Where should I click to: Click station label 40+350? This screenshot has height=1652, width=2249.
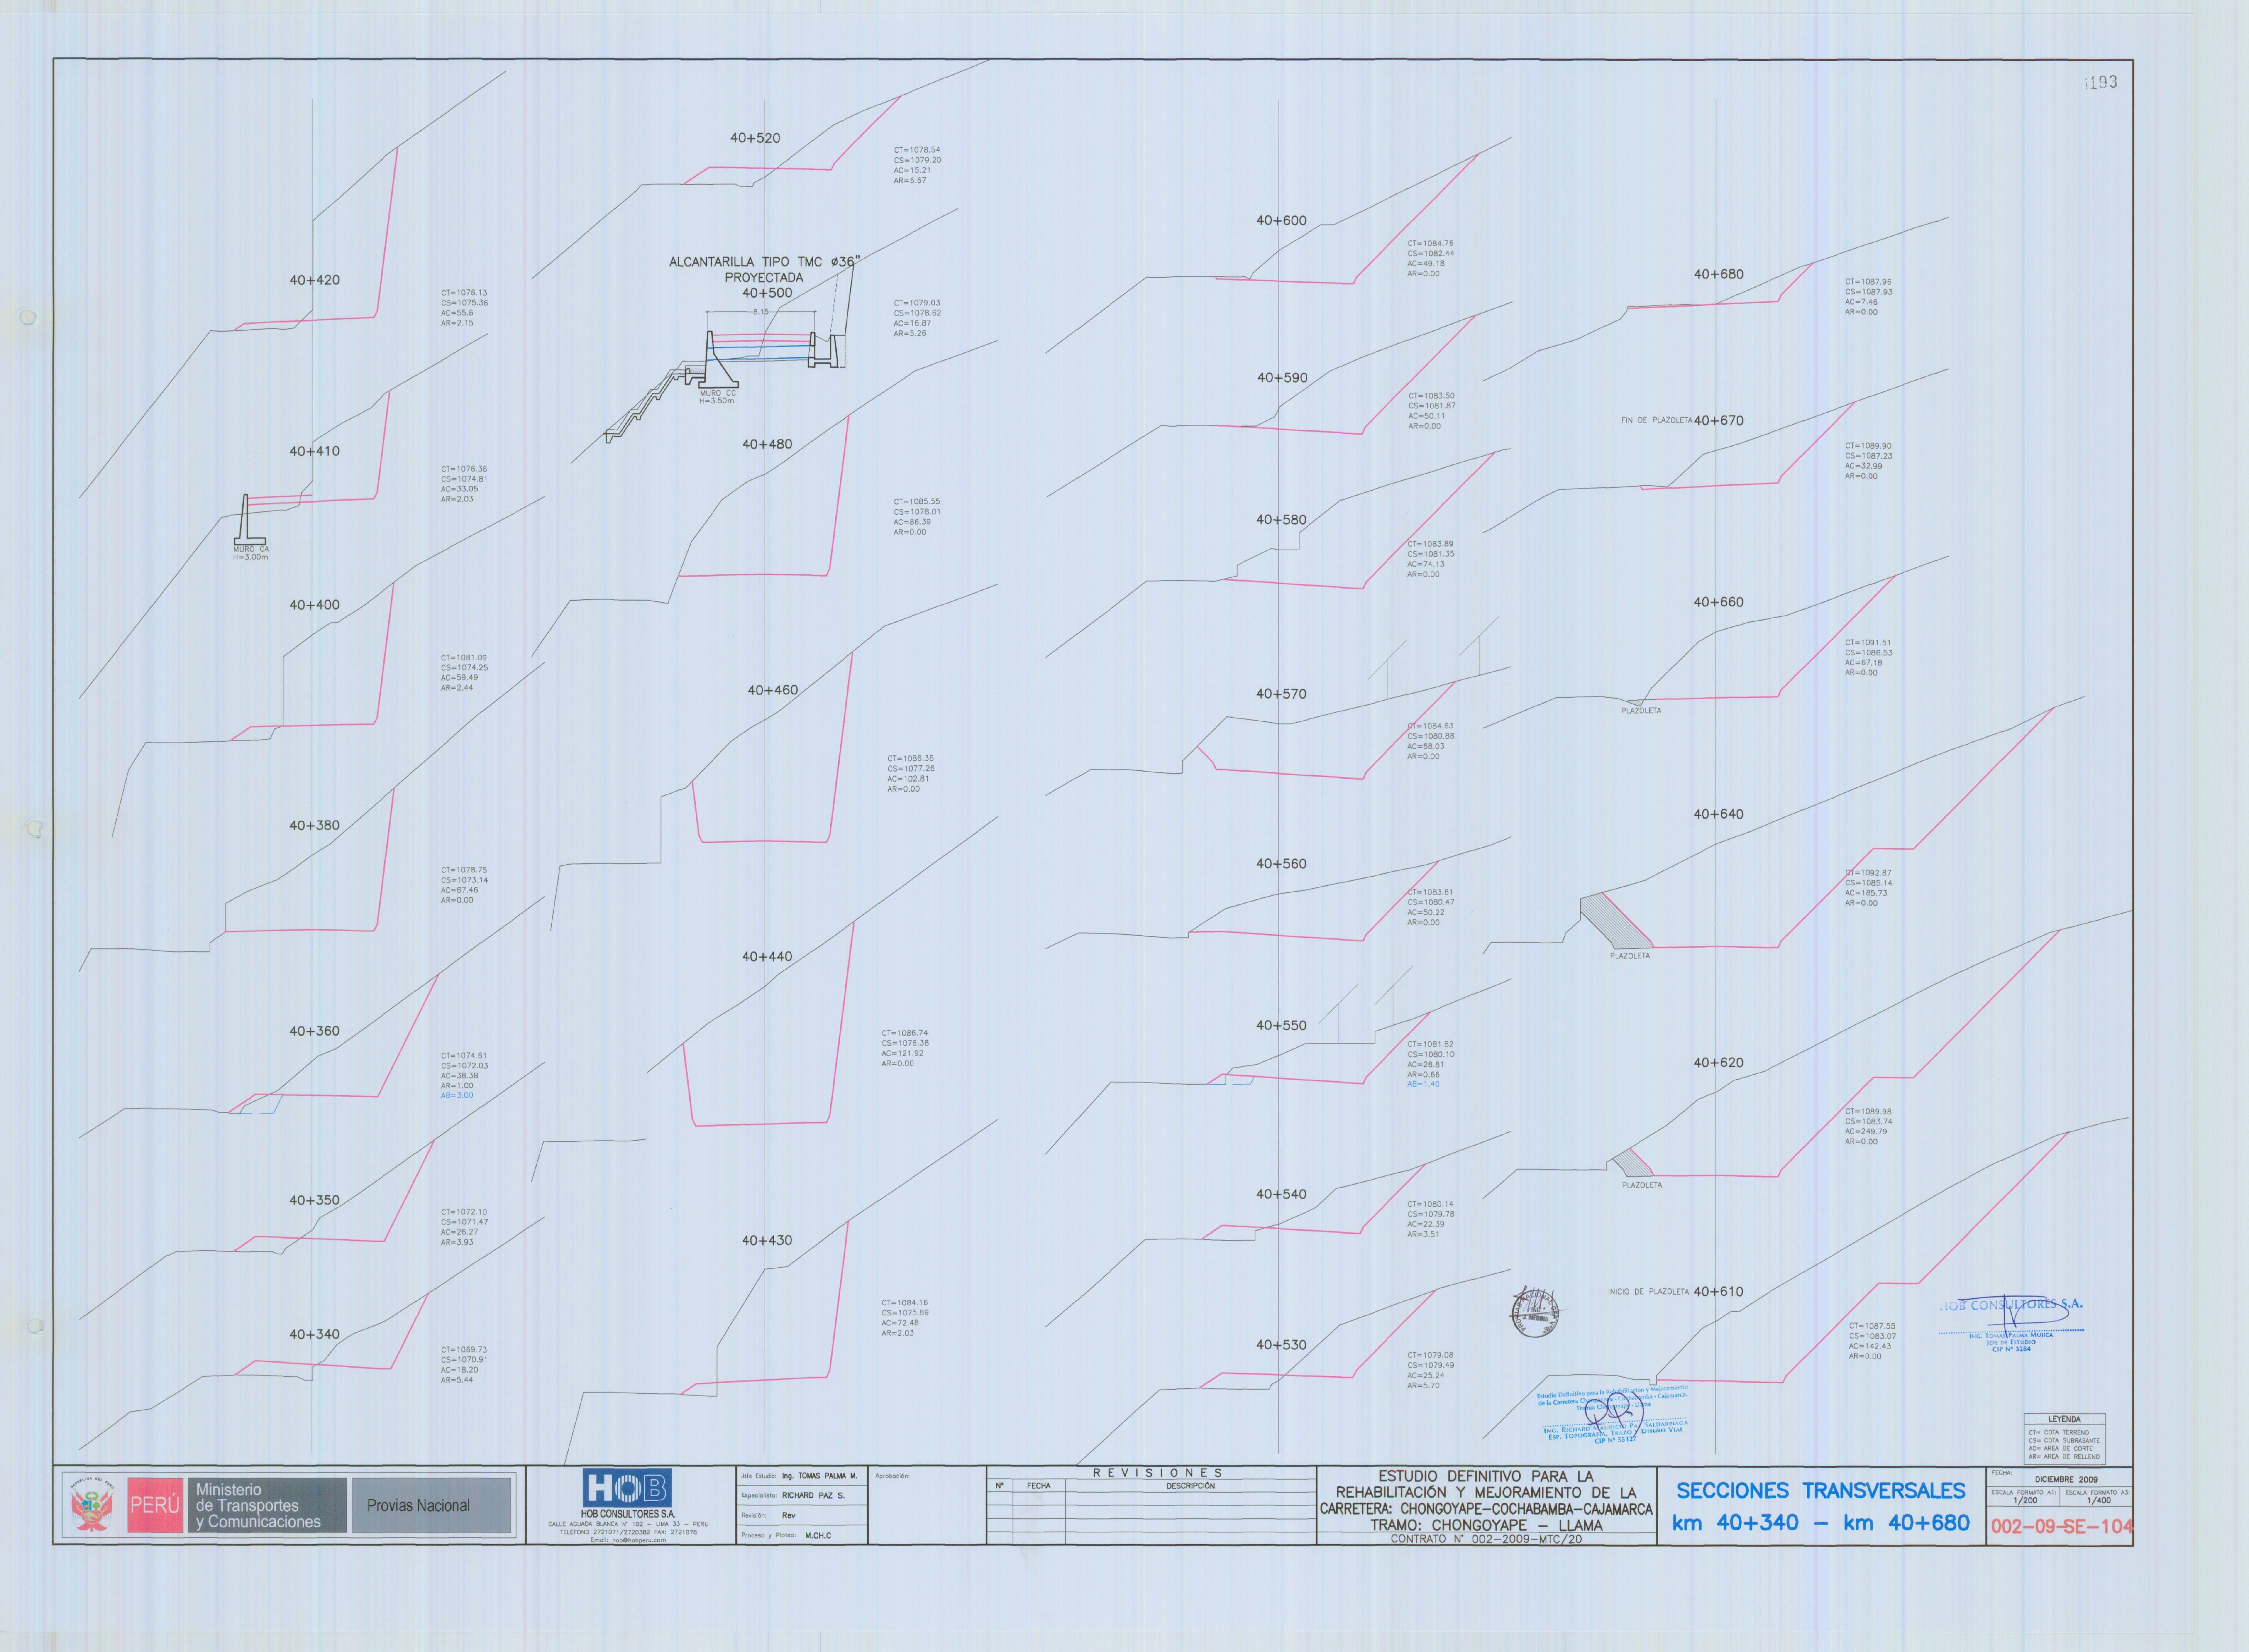click(x=314, y=1200)
